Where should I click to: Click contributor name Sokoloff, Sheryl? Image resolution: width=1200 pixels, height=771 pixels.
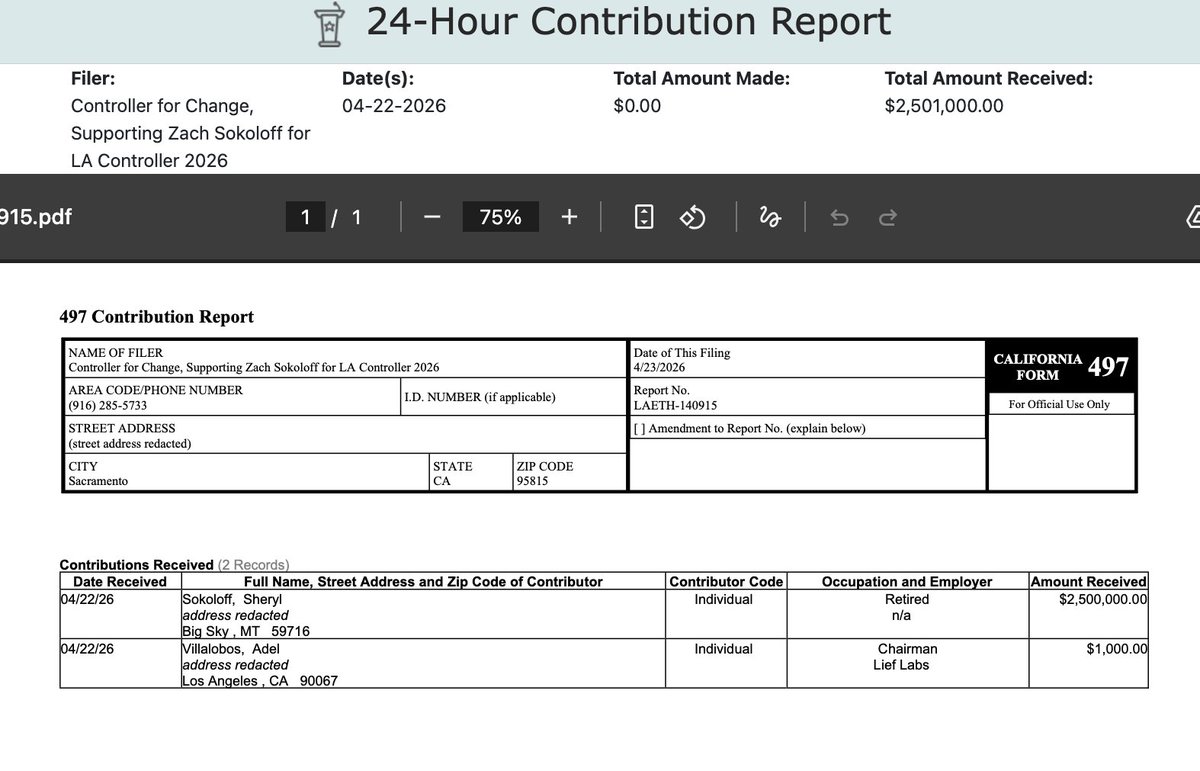coord(232,599)
